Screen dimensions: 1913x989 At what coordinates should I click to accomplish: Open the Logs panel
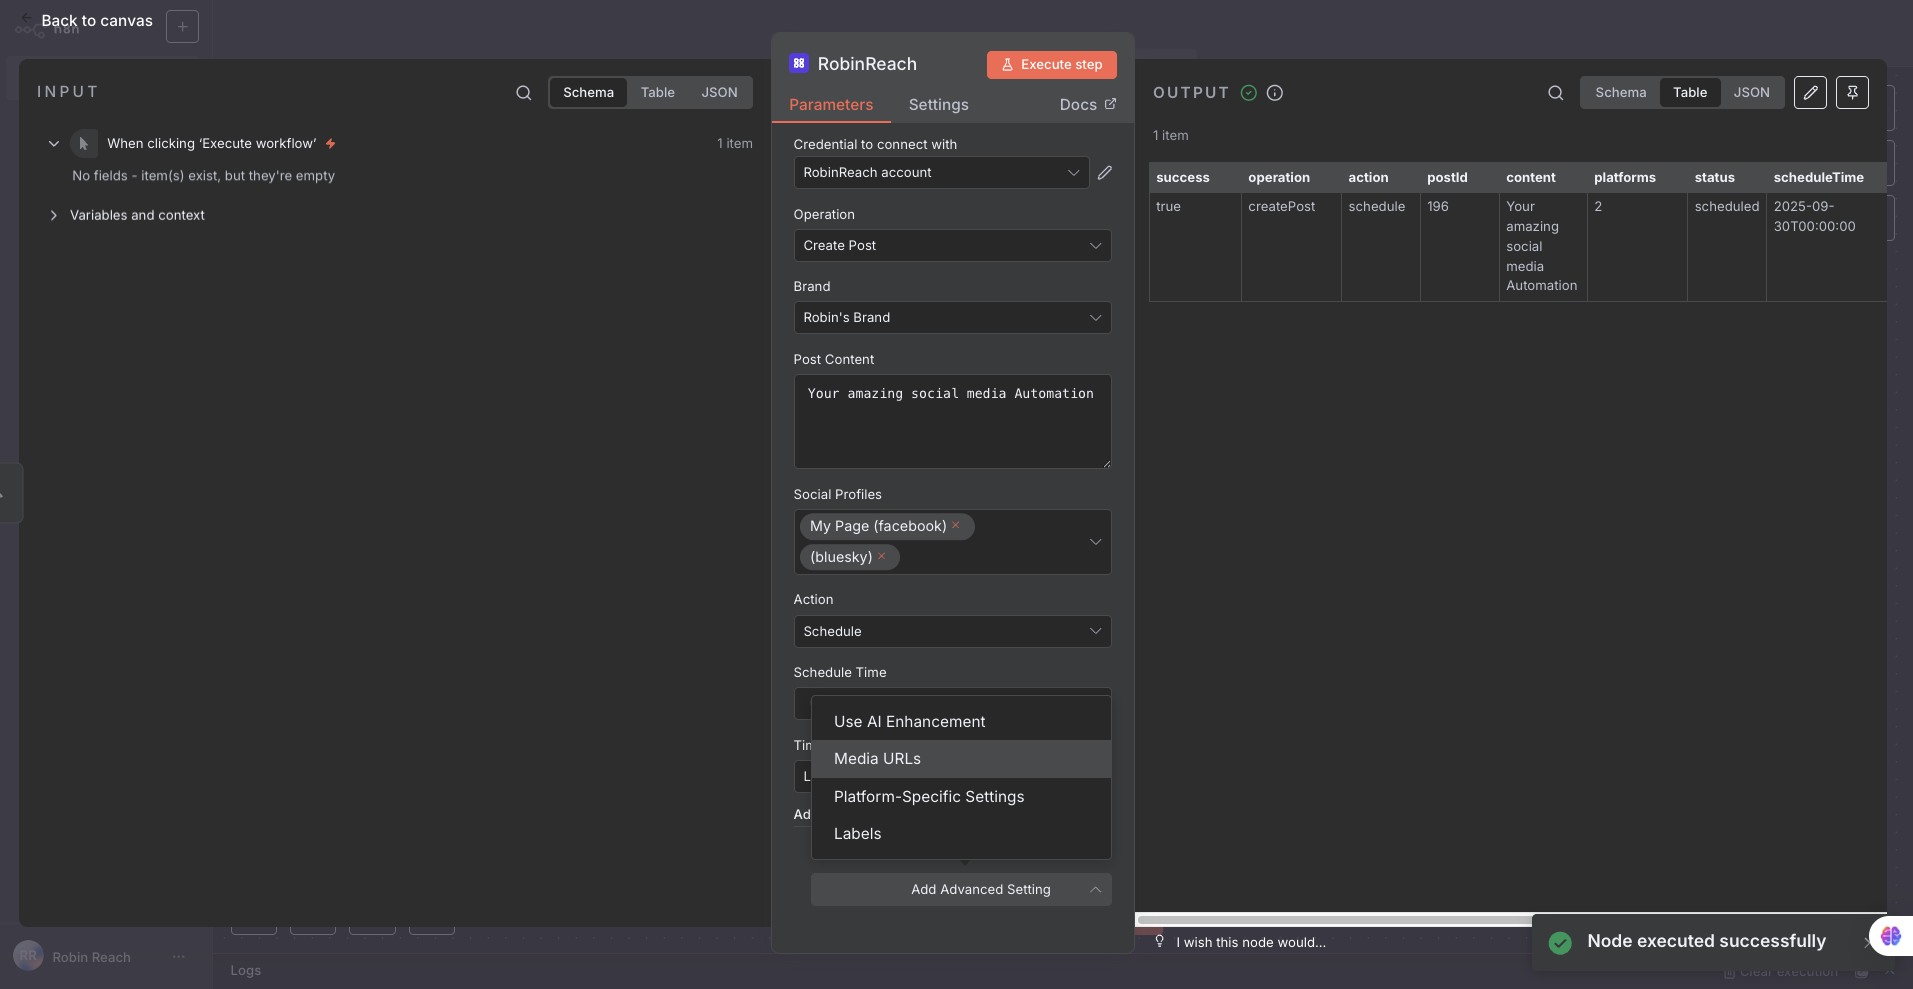[x=246, y=970]
